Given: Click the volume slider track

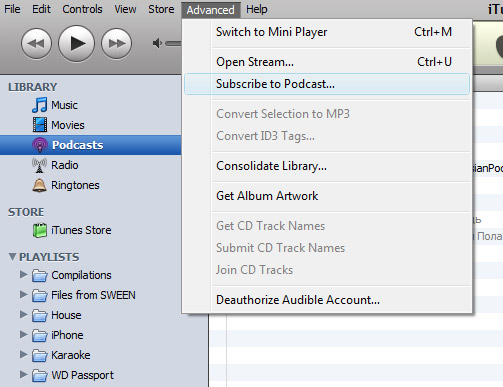Looking at the screenshot, I should (173, 43).
